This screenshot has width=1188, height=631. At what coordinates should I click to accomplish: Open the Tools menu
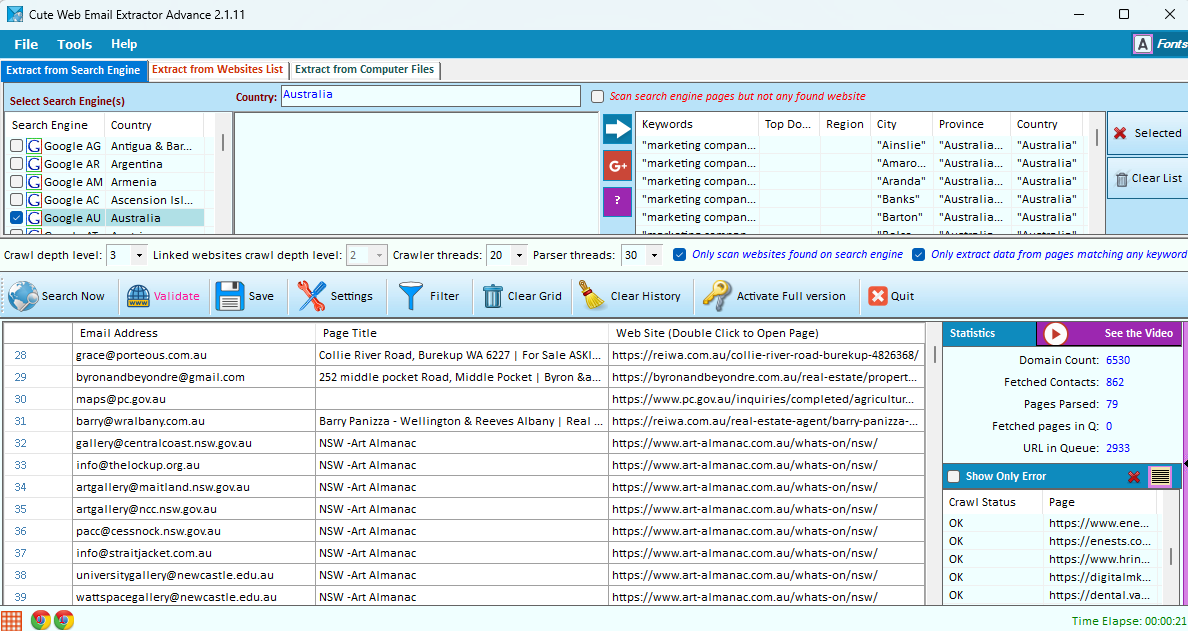coord(74,44)
